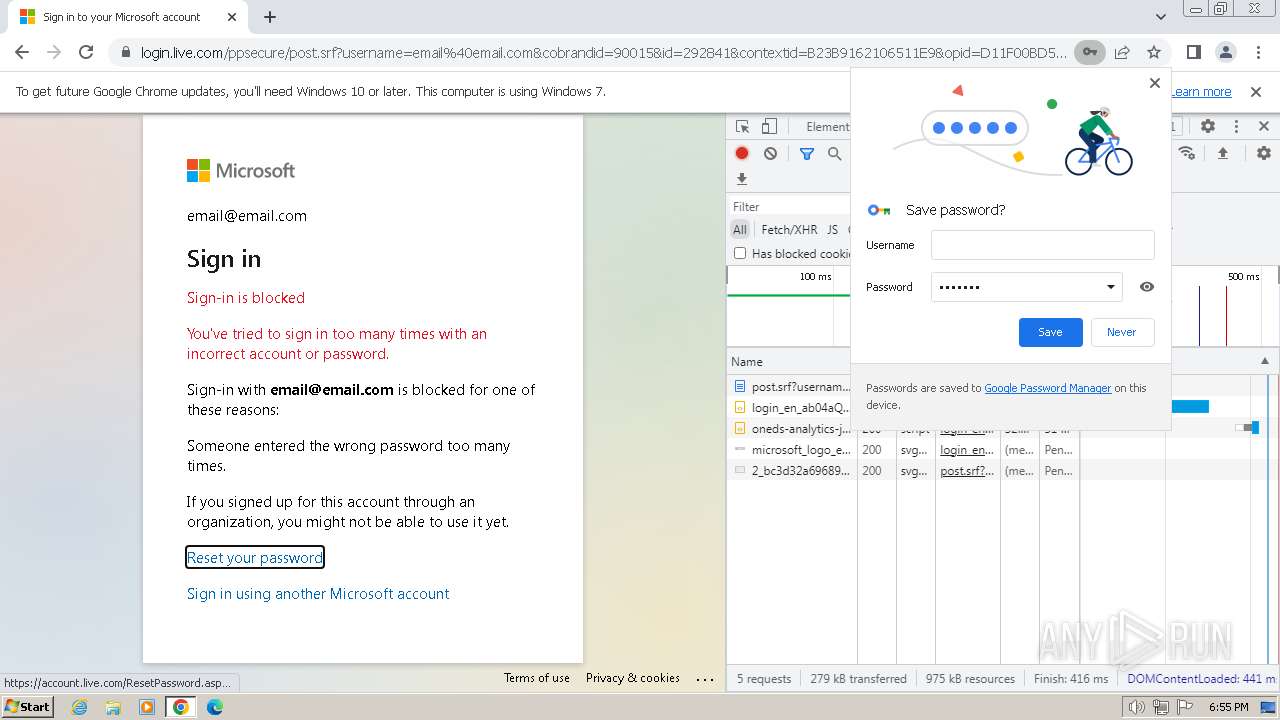Open the DevTools three-dot menu
The width and height of the screenshot is (1280, 720).
(1236, 127)
